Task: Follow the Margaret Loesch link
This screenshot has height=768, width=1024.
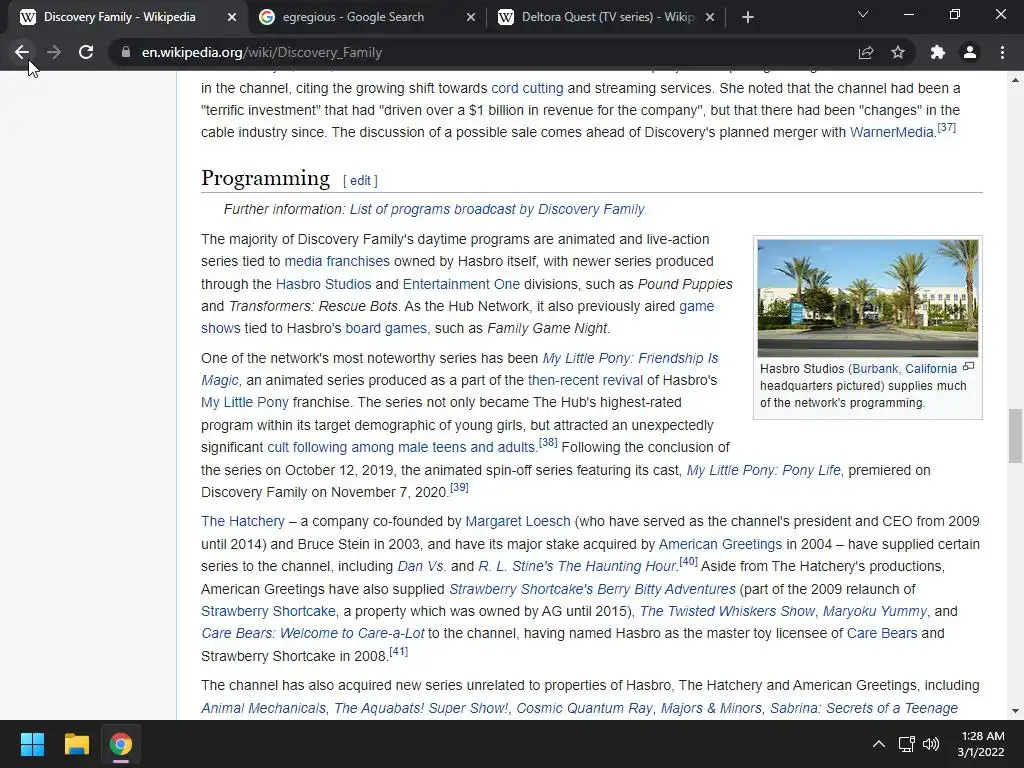Action: [518, 521]
